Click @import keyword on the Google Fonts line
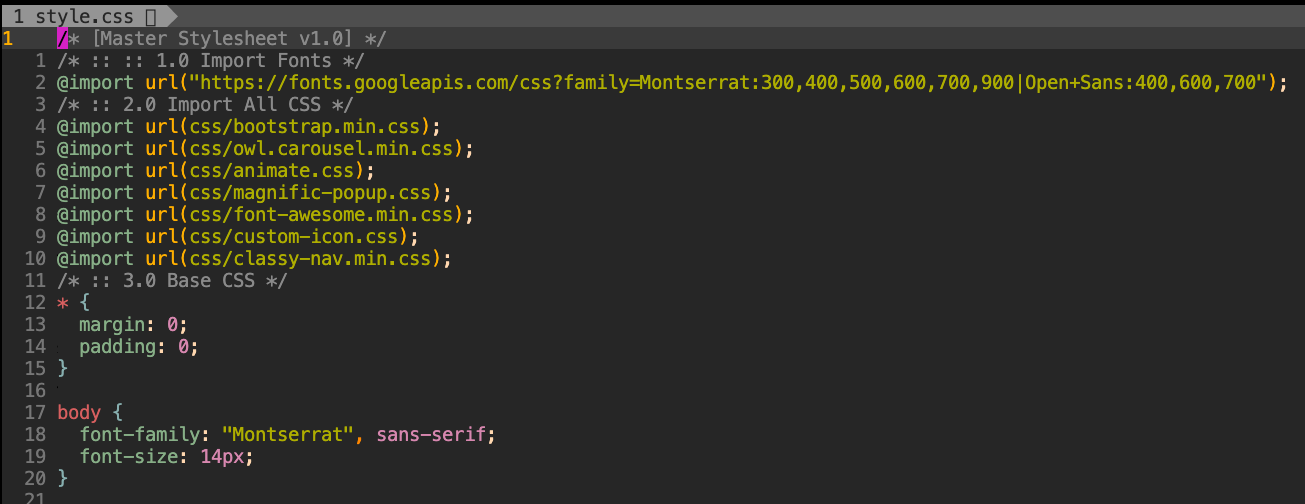Image resolution: width=1305 pixels, height=504 pixels. point(95,82)
